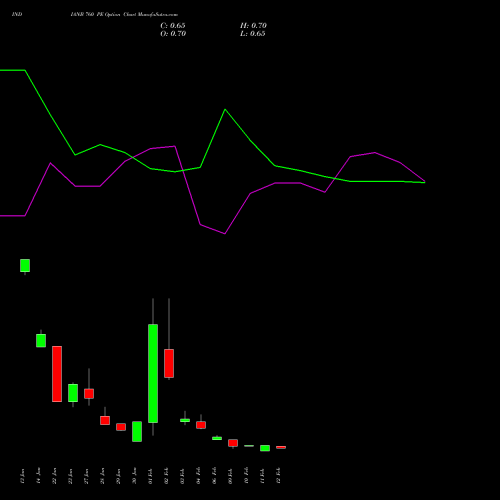Image resolution: width=500 pixels, height=500 pixels.
Task: Select the small green candle above 03 Feb
Action: (185, 420)
